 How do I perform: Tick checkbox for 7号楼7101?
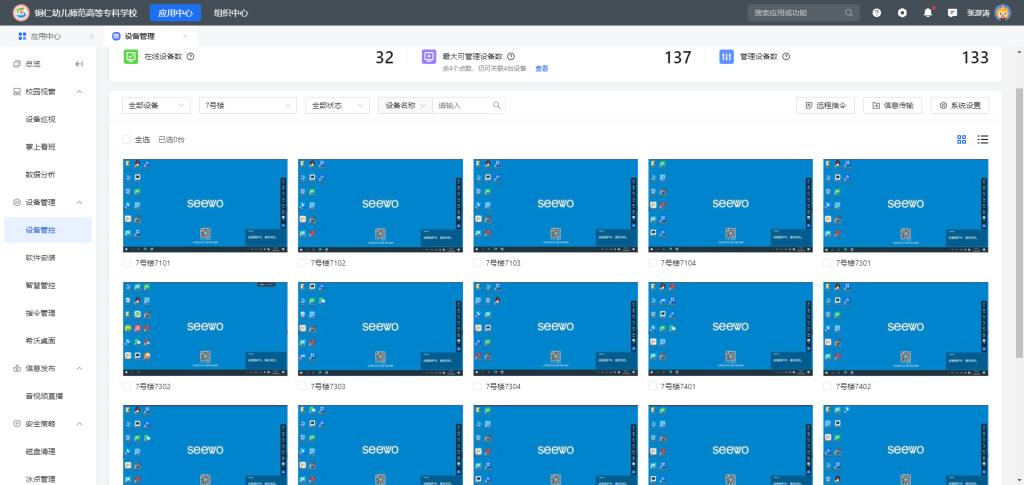(x=127, y=263)
